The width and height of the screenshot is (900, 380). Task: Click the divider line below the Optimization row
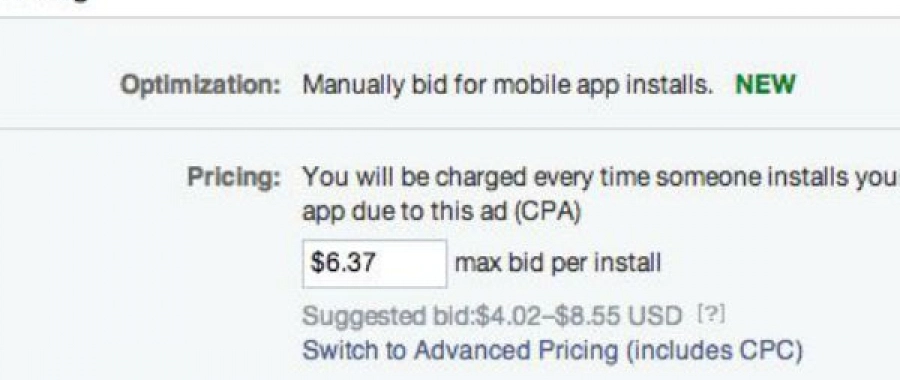coord(450,129)
